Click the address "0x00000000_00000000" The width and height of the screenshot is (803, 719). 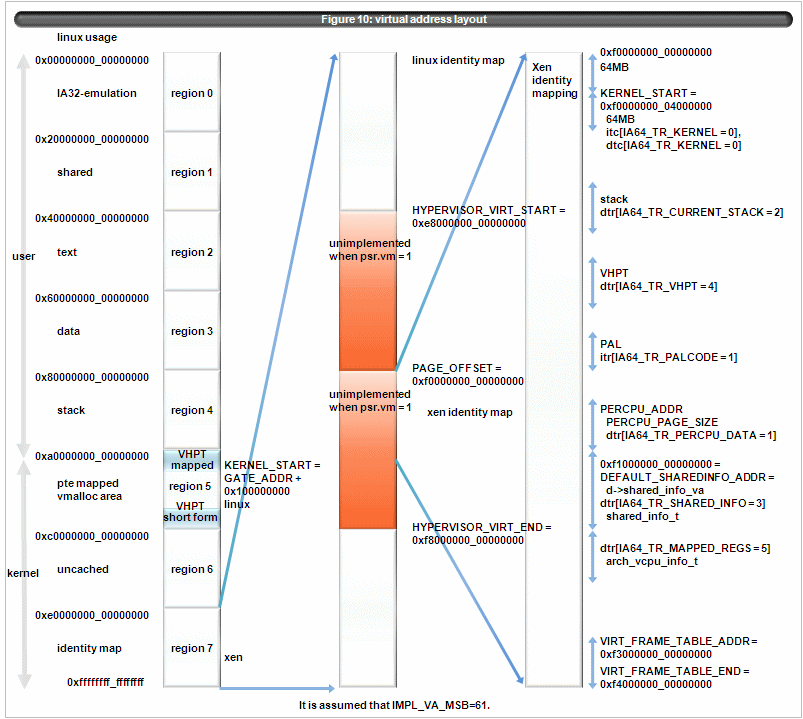pos(92,60)
